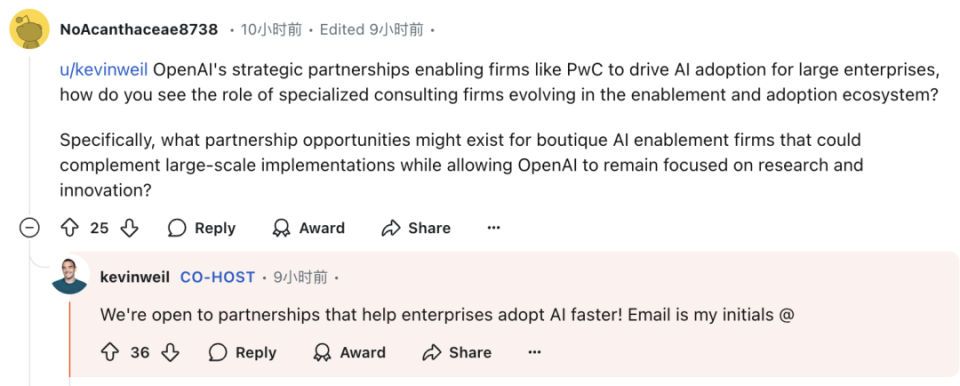Viewport: 960px width, 386px height.
Task: Open the kevinweil username in reply
Action: (x=135, y=277)
